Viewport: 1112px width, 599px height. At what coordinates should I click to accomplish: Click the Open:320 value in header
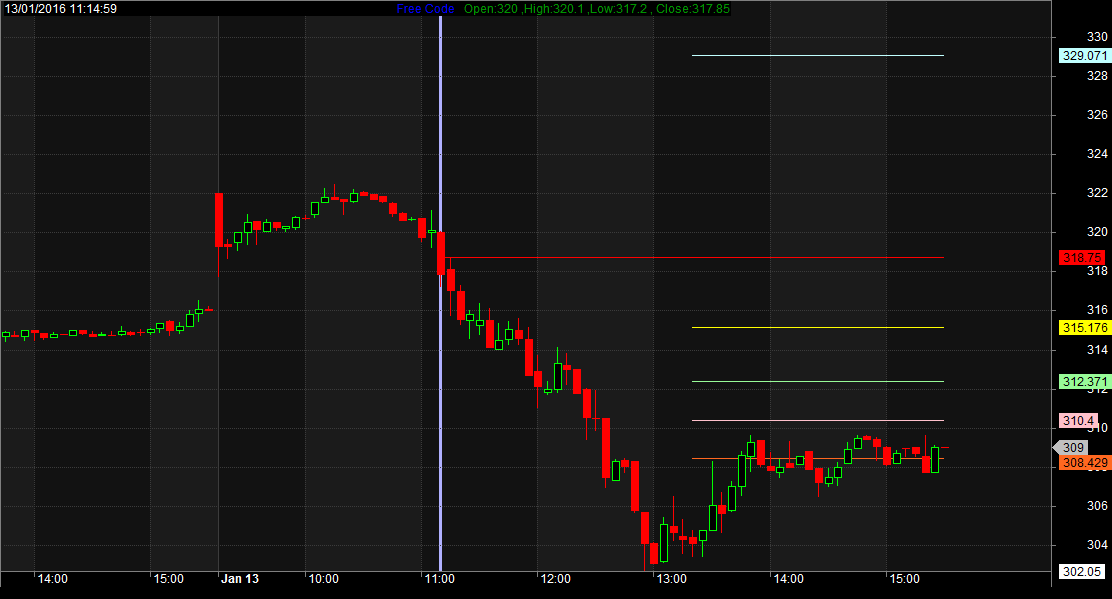[x=492, y=9]
